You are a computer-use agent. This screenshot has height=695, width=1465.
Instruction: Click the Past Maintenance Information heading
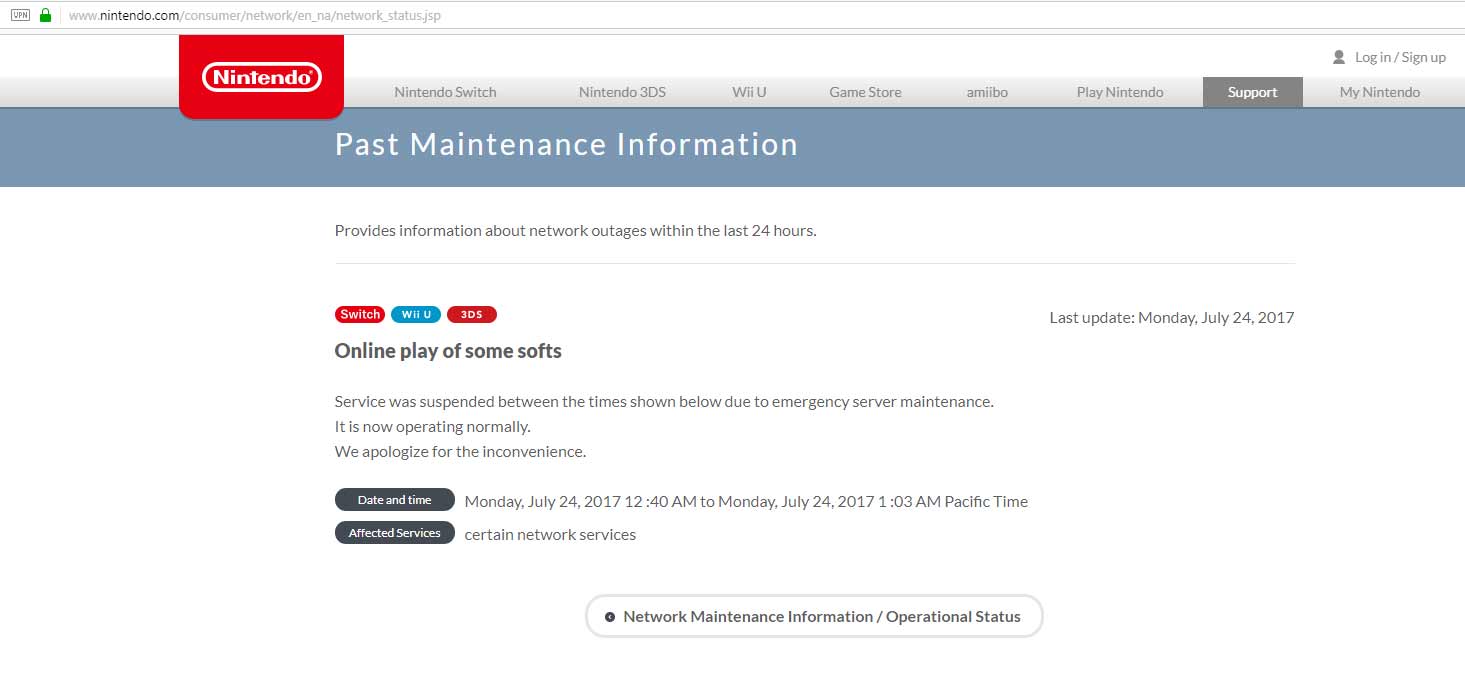pyautogui.click(x=566, y=144)
